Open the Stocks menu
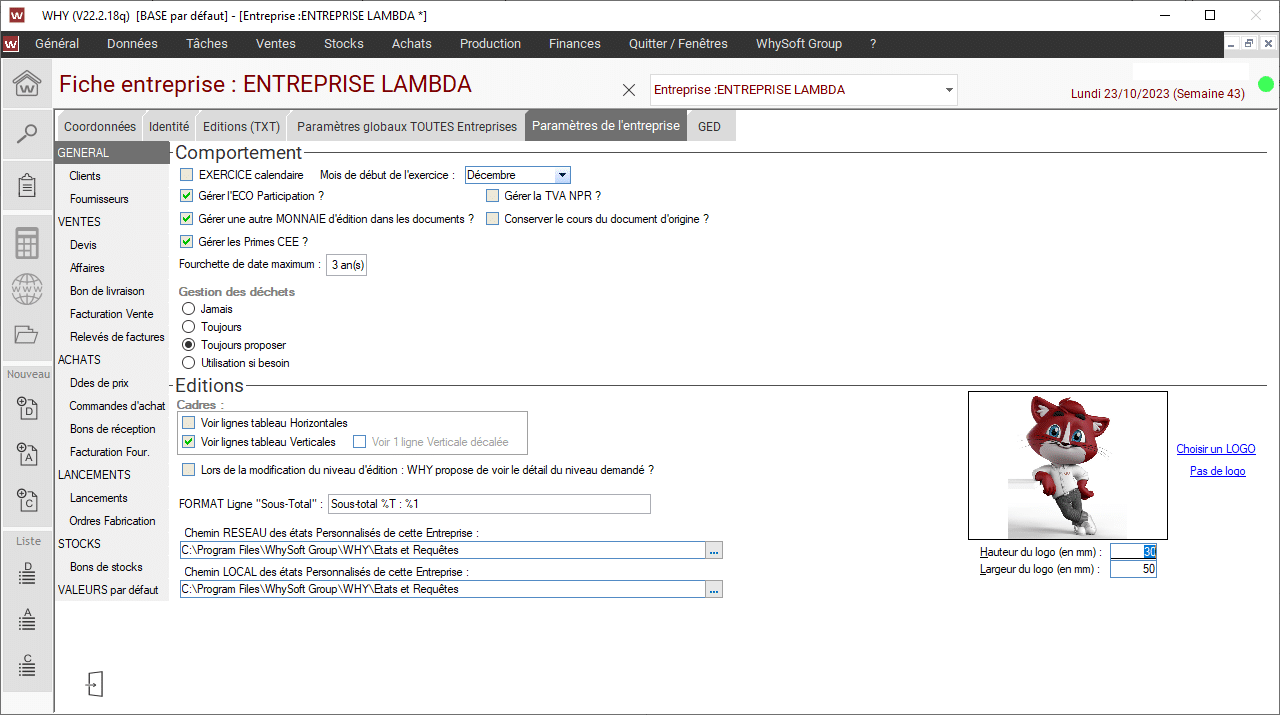Viewport: 1280px width, 715px height. click(344, 44)
